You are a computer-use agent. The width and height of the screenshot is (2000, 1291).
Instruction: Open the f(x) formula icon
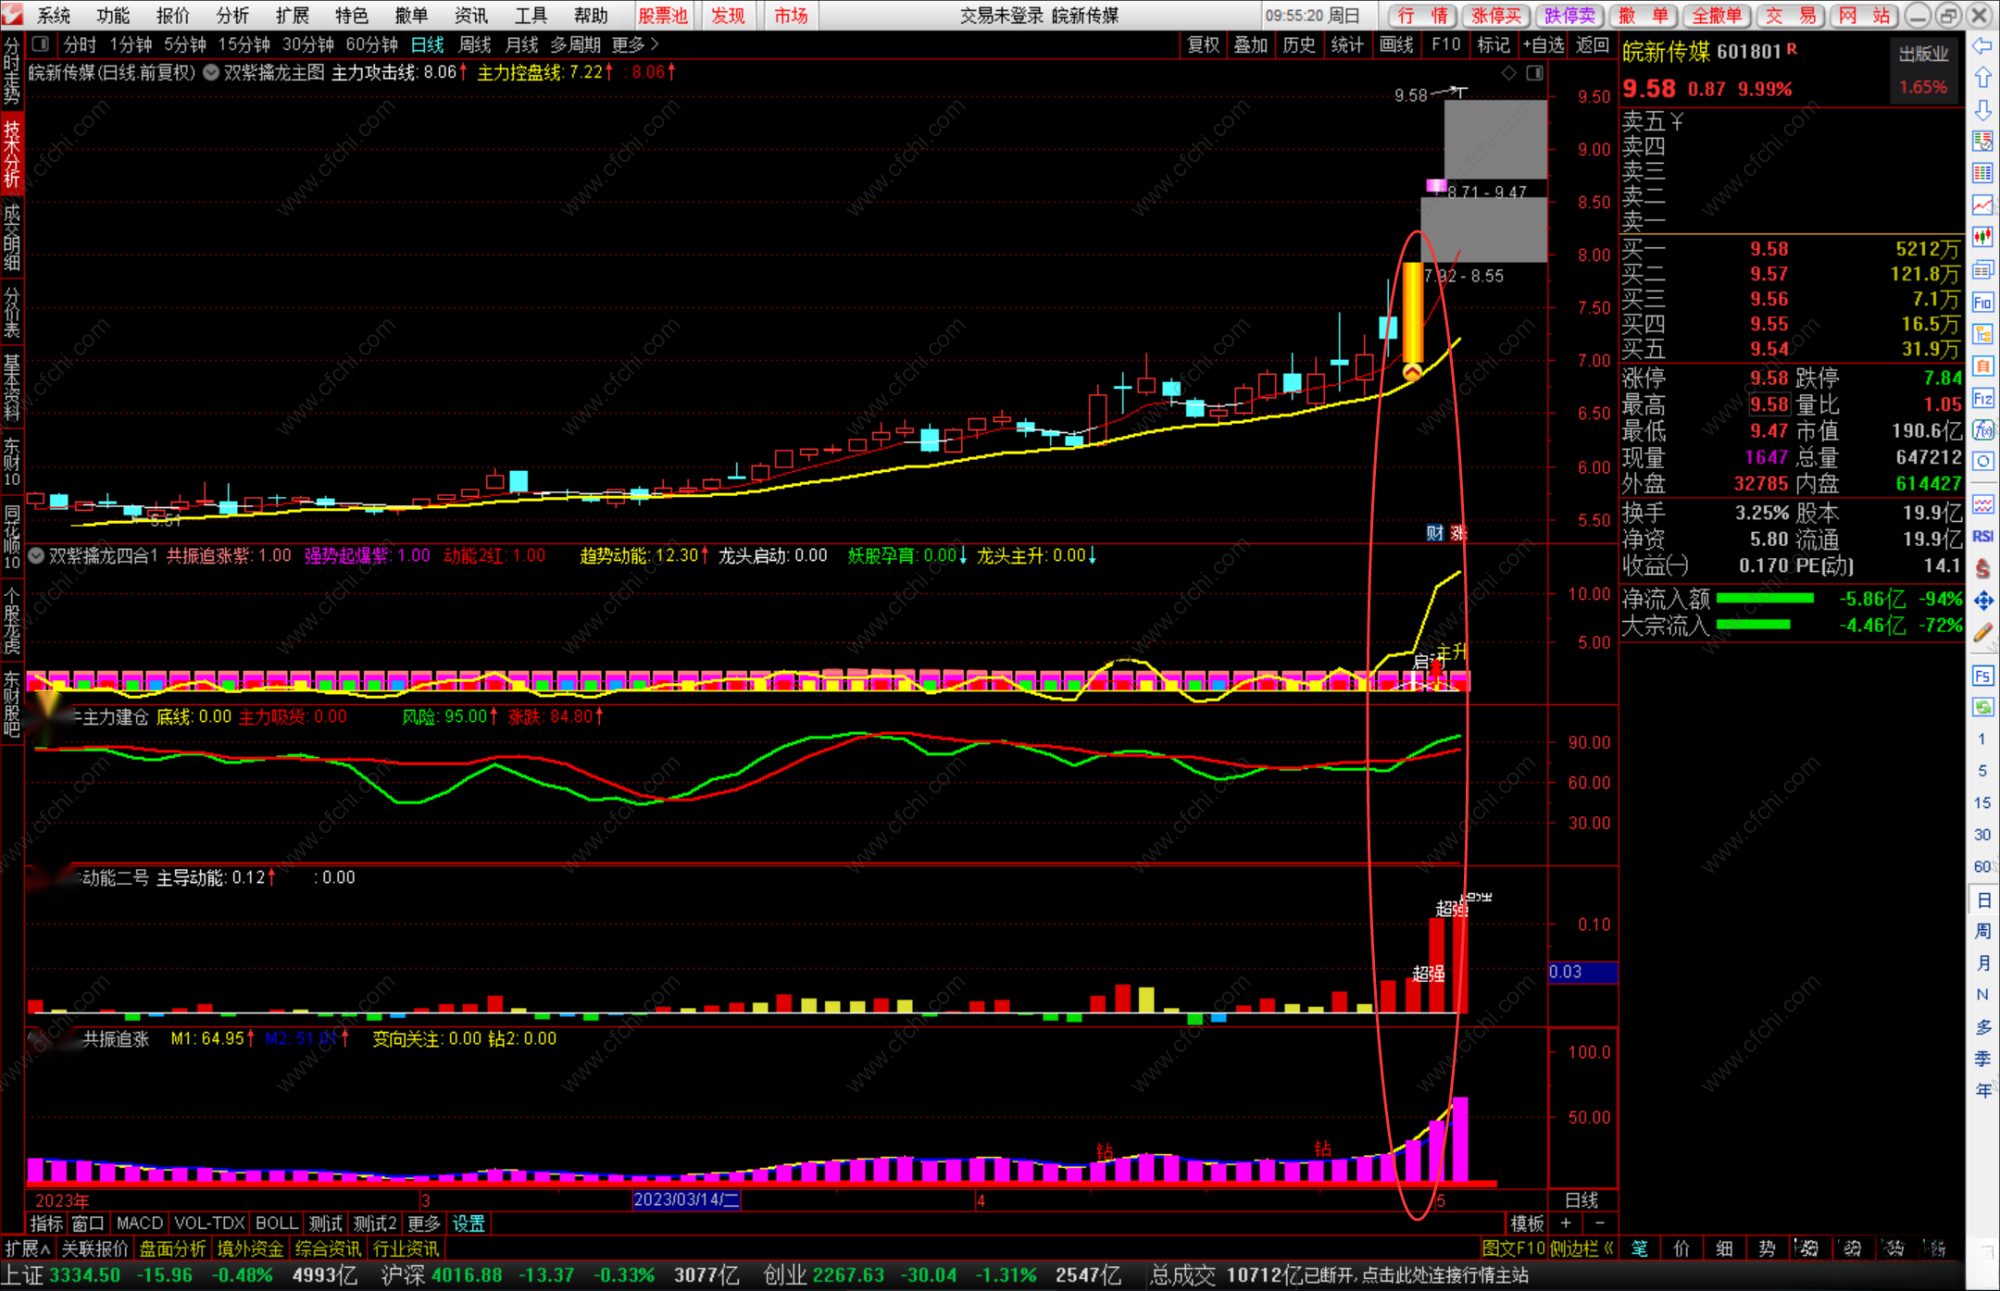click(1982, 430)
